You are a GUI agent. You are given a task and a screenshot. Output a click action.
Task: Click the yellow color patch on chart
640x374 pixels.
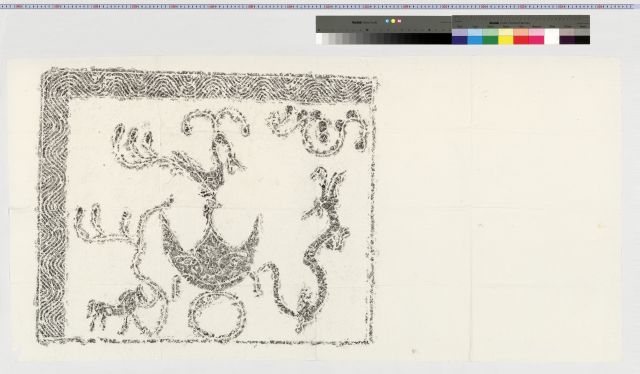506,40
